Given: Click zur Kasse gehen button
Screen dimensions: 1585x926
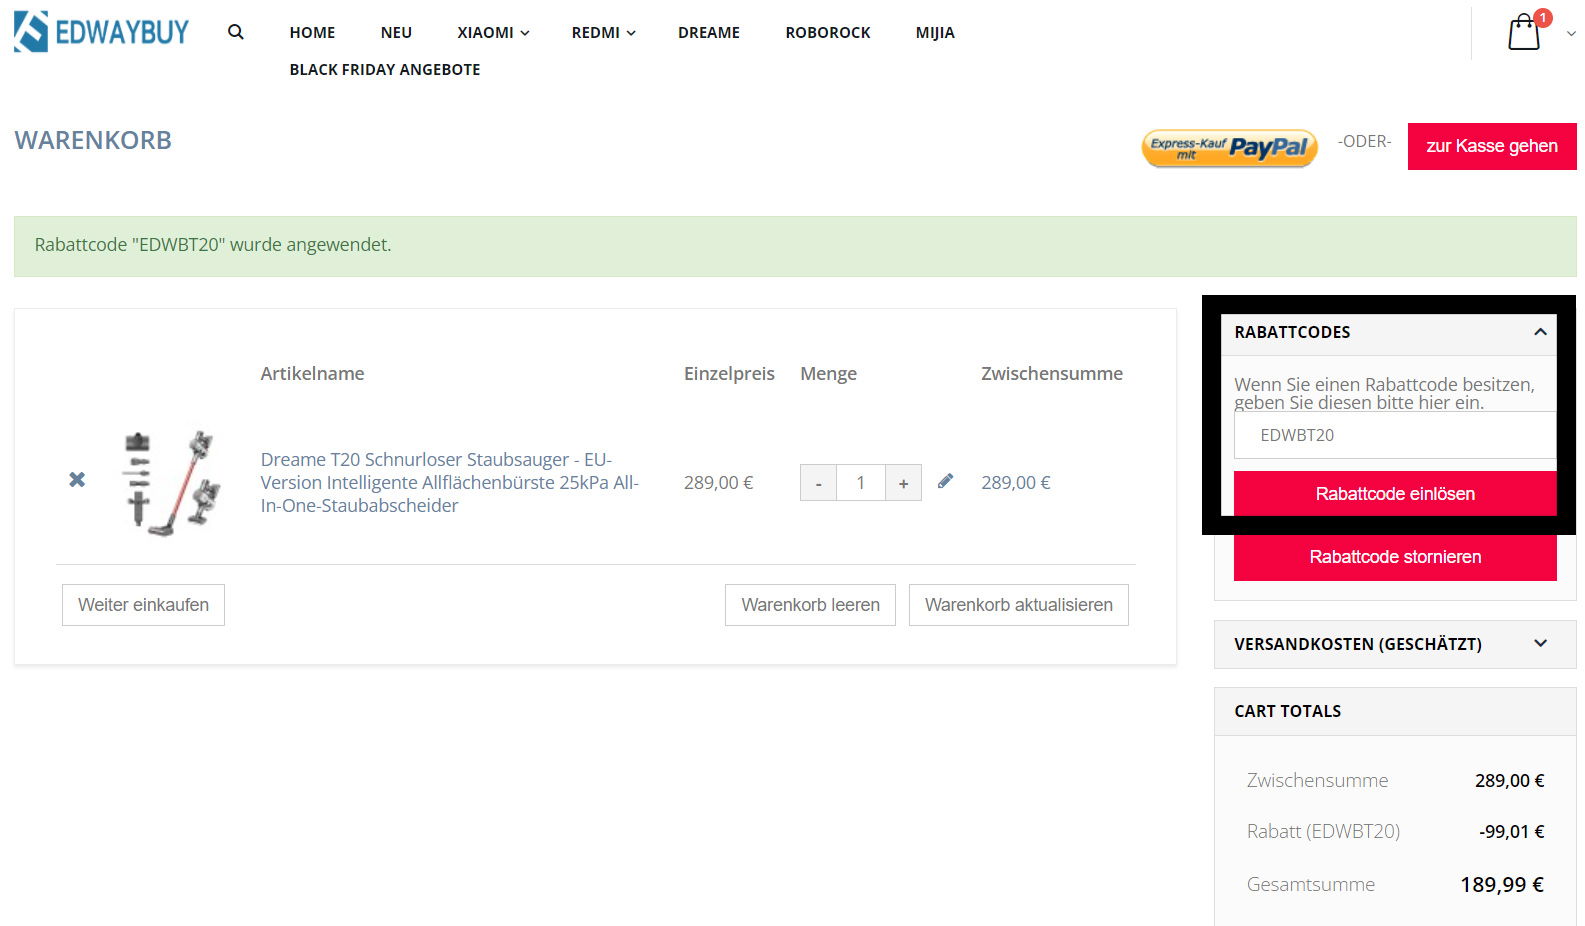Looking at the screenshot, I should pos(1492,146).
